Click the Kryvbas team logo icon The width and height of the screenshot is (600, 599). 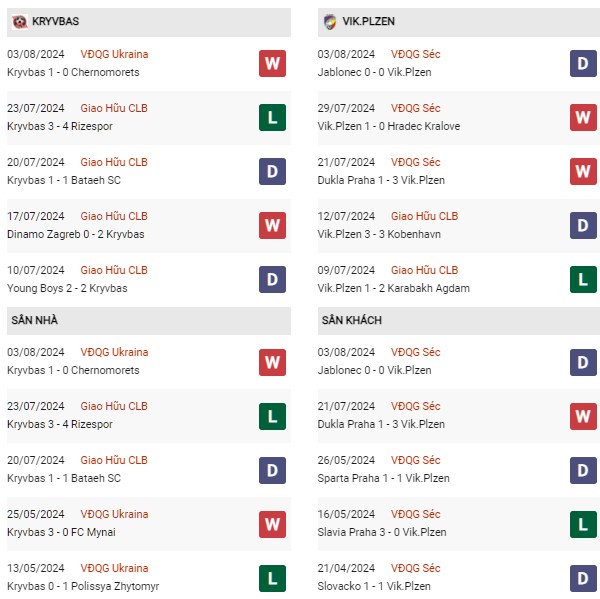(19, 21)
